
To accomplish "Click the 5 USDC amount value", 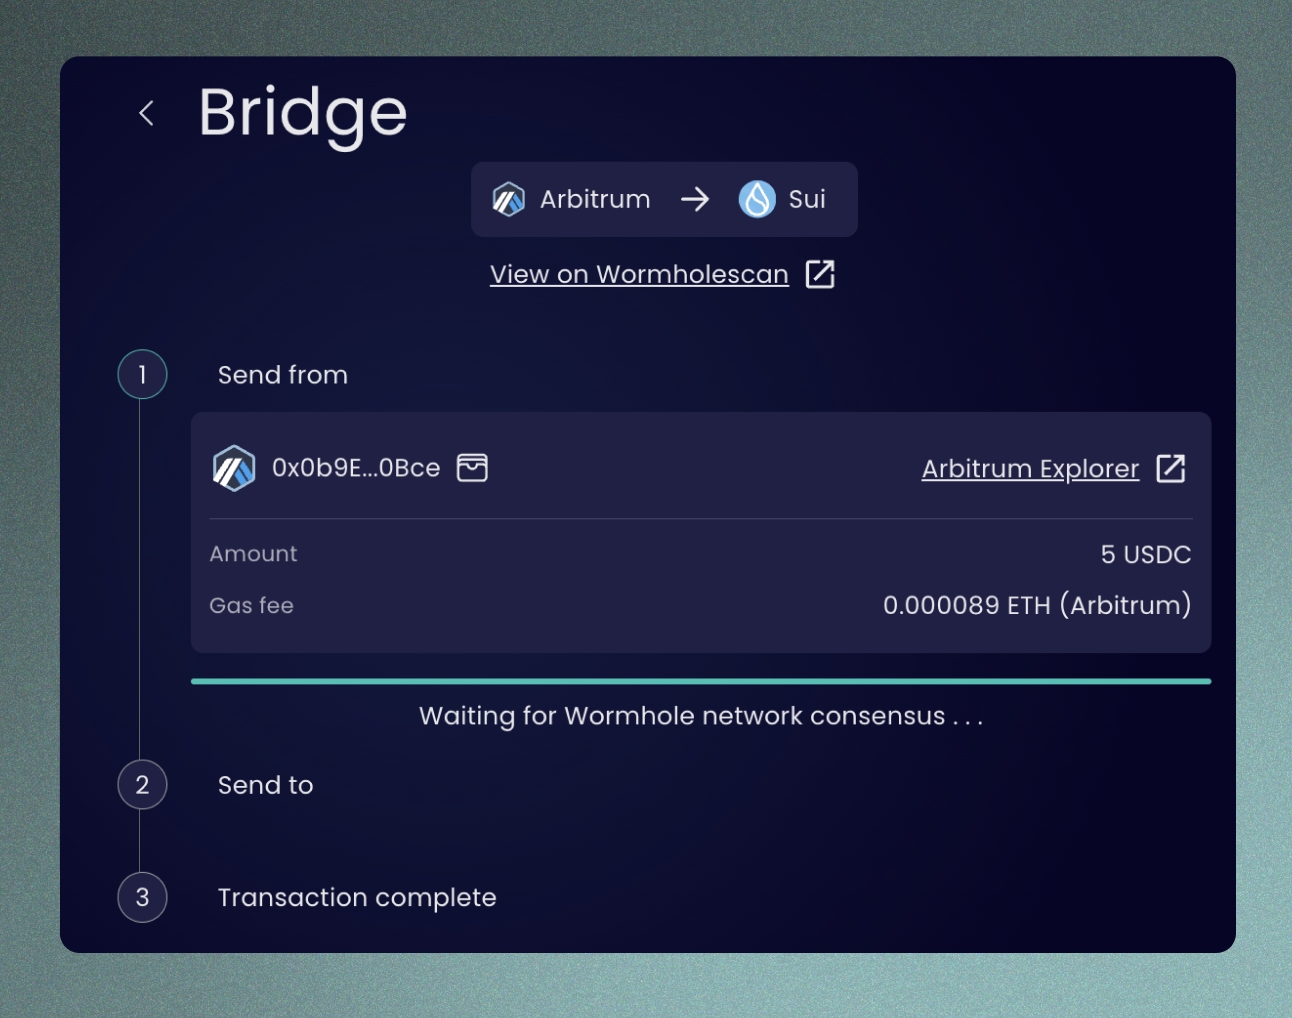I will click(x=1145, y=554).
